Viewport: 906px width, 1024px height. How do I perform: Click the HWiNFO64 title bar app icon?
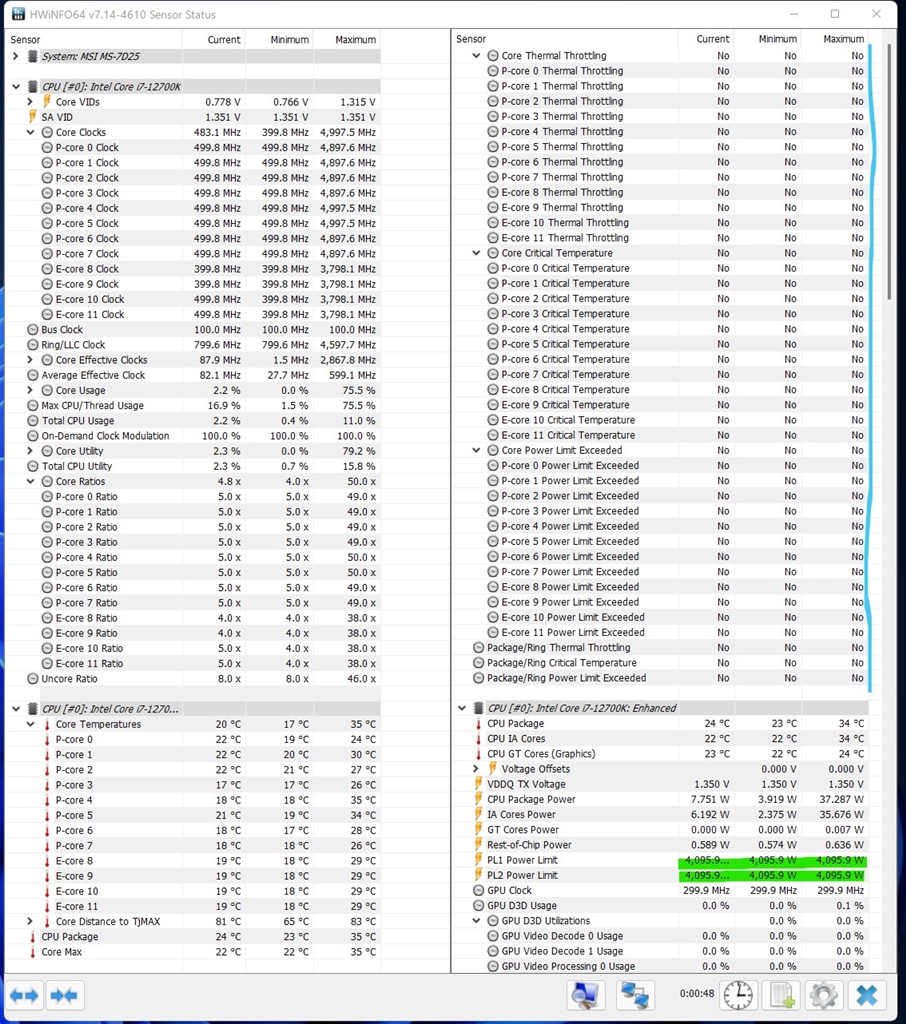[18, 14]
